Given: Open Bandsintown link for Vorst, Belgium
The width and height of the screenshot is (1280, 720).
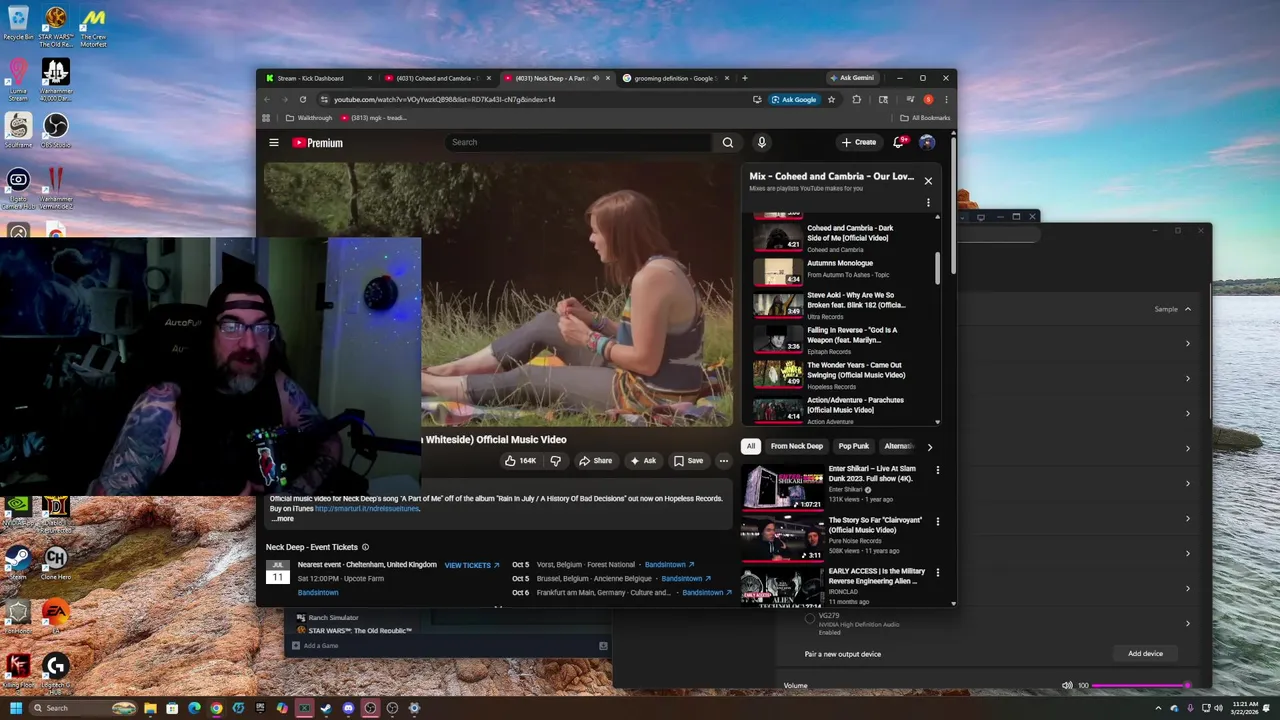Looking at the screenshot, I should tap(669, 565).
